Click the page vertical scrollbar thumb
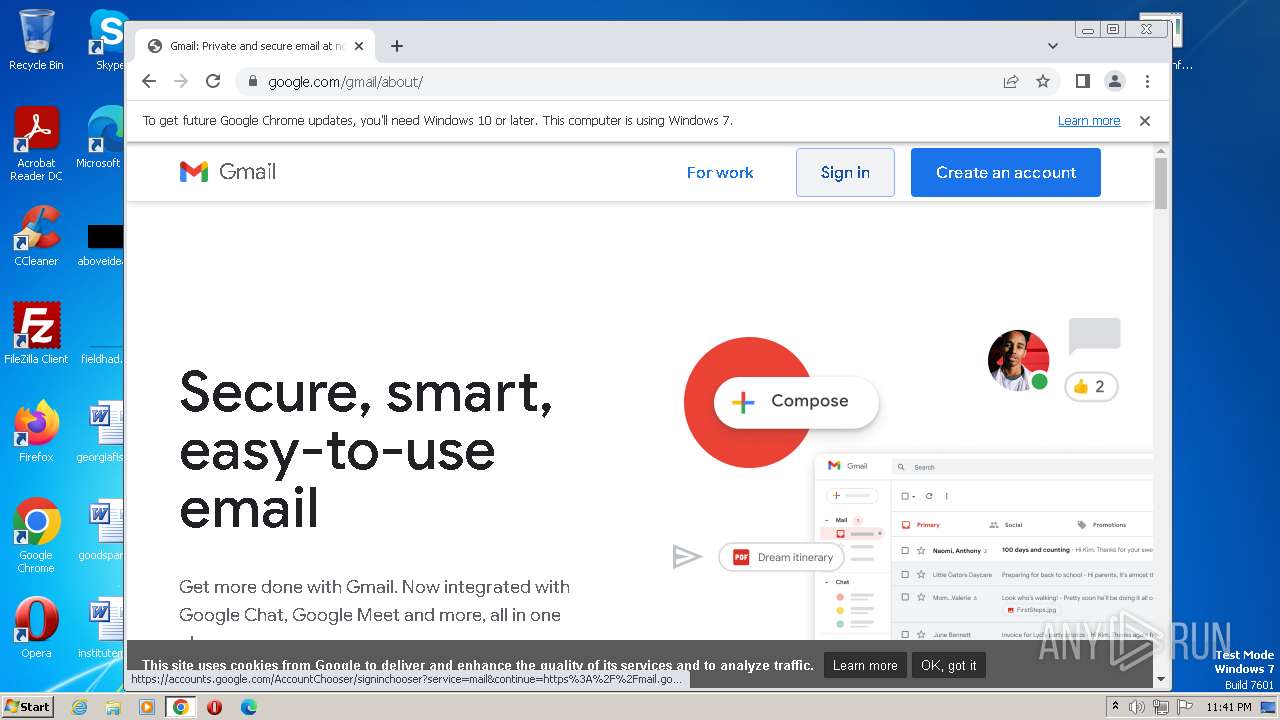 click(1161, 184)
